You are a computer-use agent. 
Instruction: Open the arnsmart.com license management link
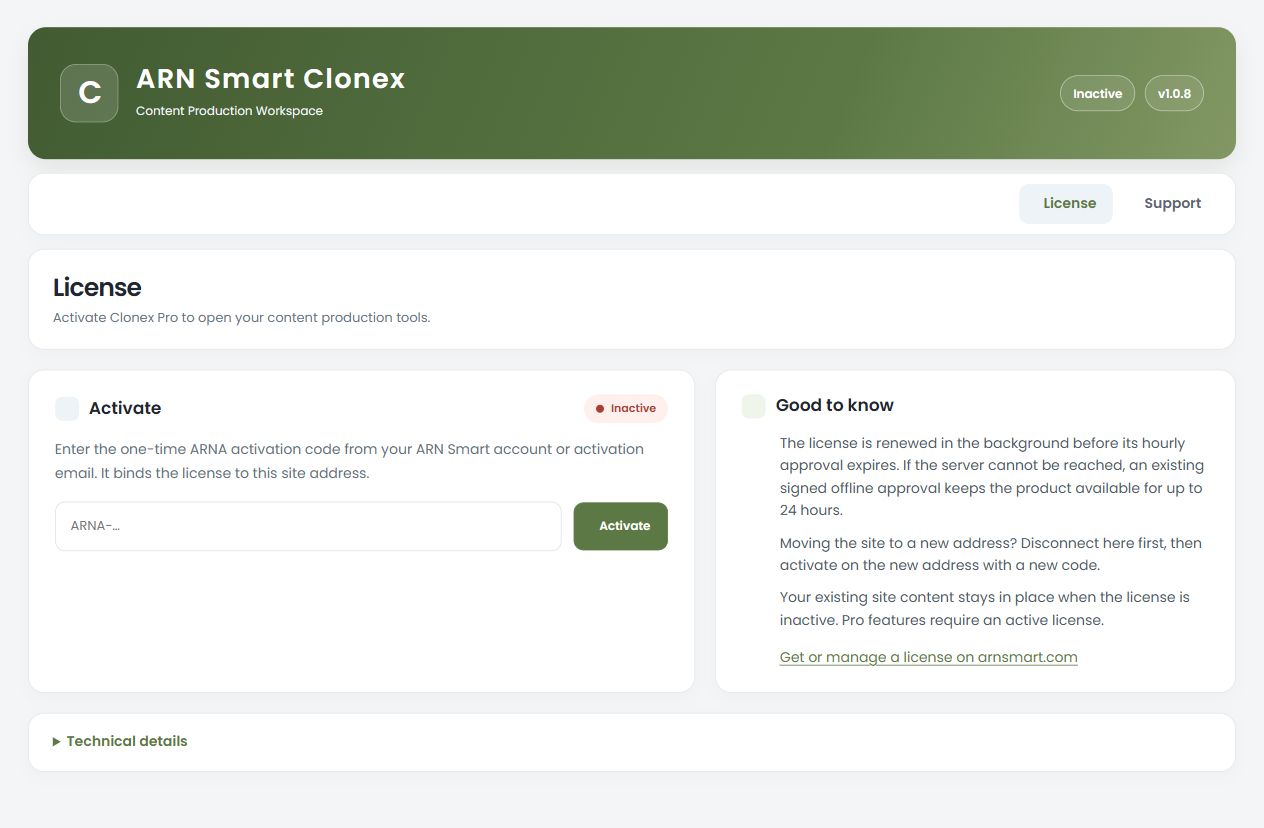(929, 657)
